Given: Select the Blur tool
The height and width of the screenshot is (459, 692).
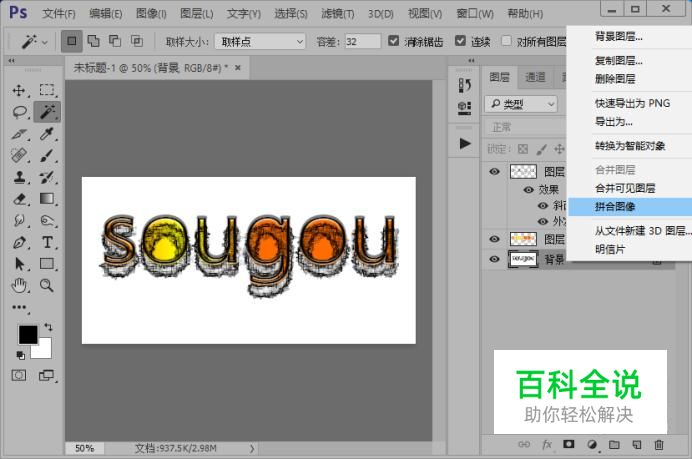Looking at the screenshot, I should 19,220.
